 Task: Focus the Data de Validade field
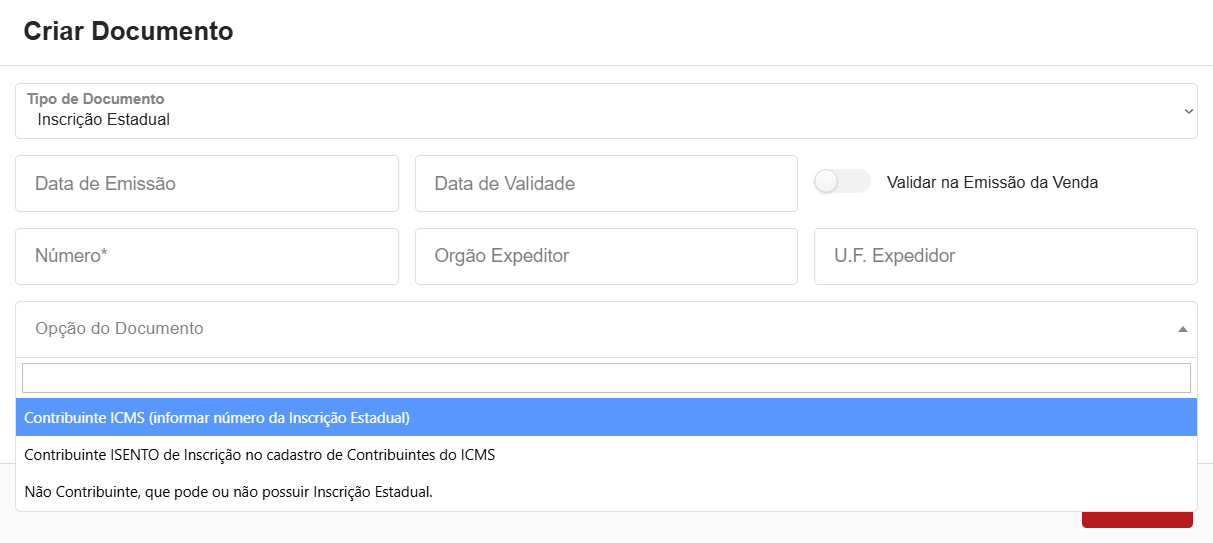tap(606, 184)
